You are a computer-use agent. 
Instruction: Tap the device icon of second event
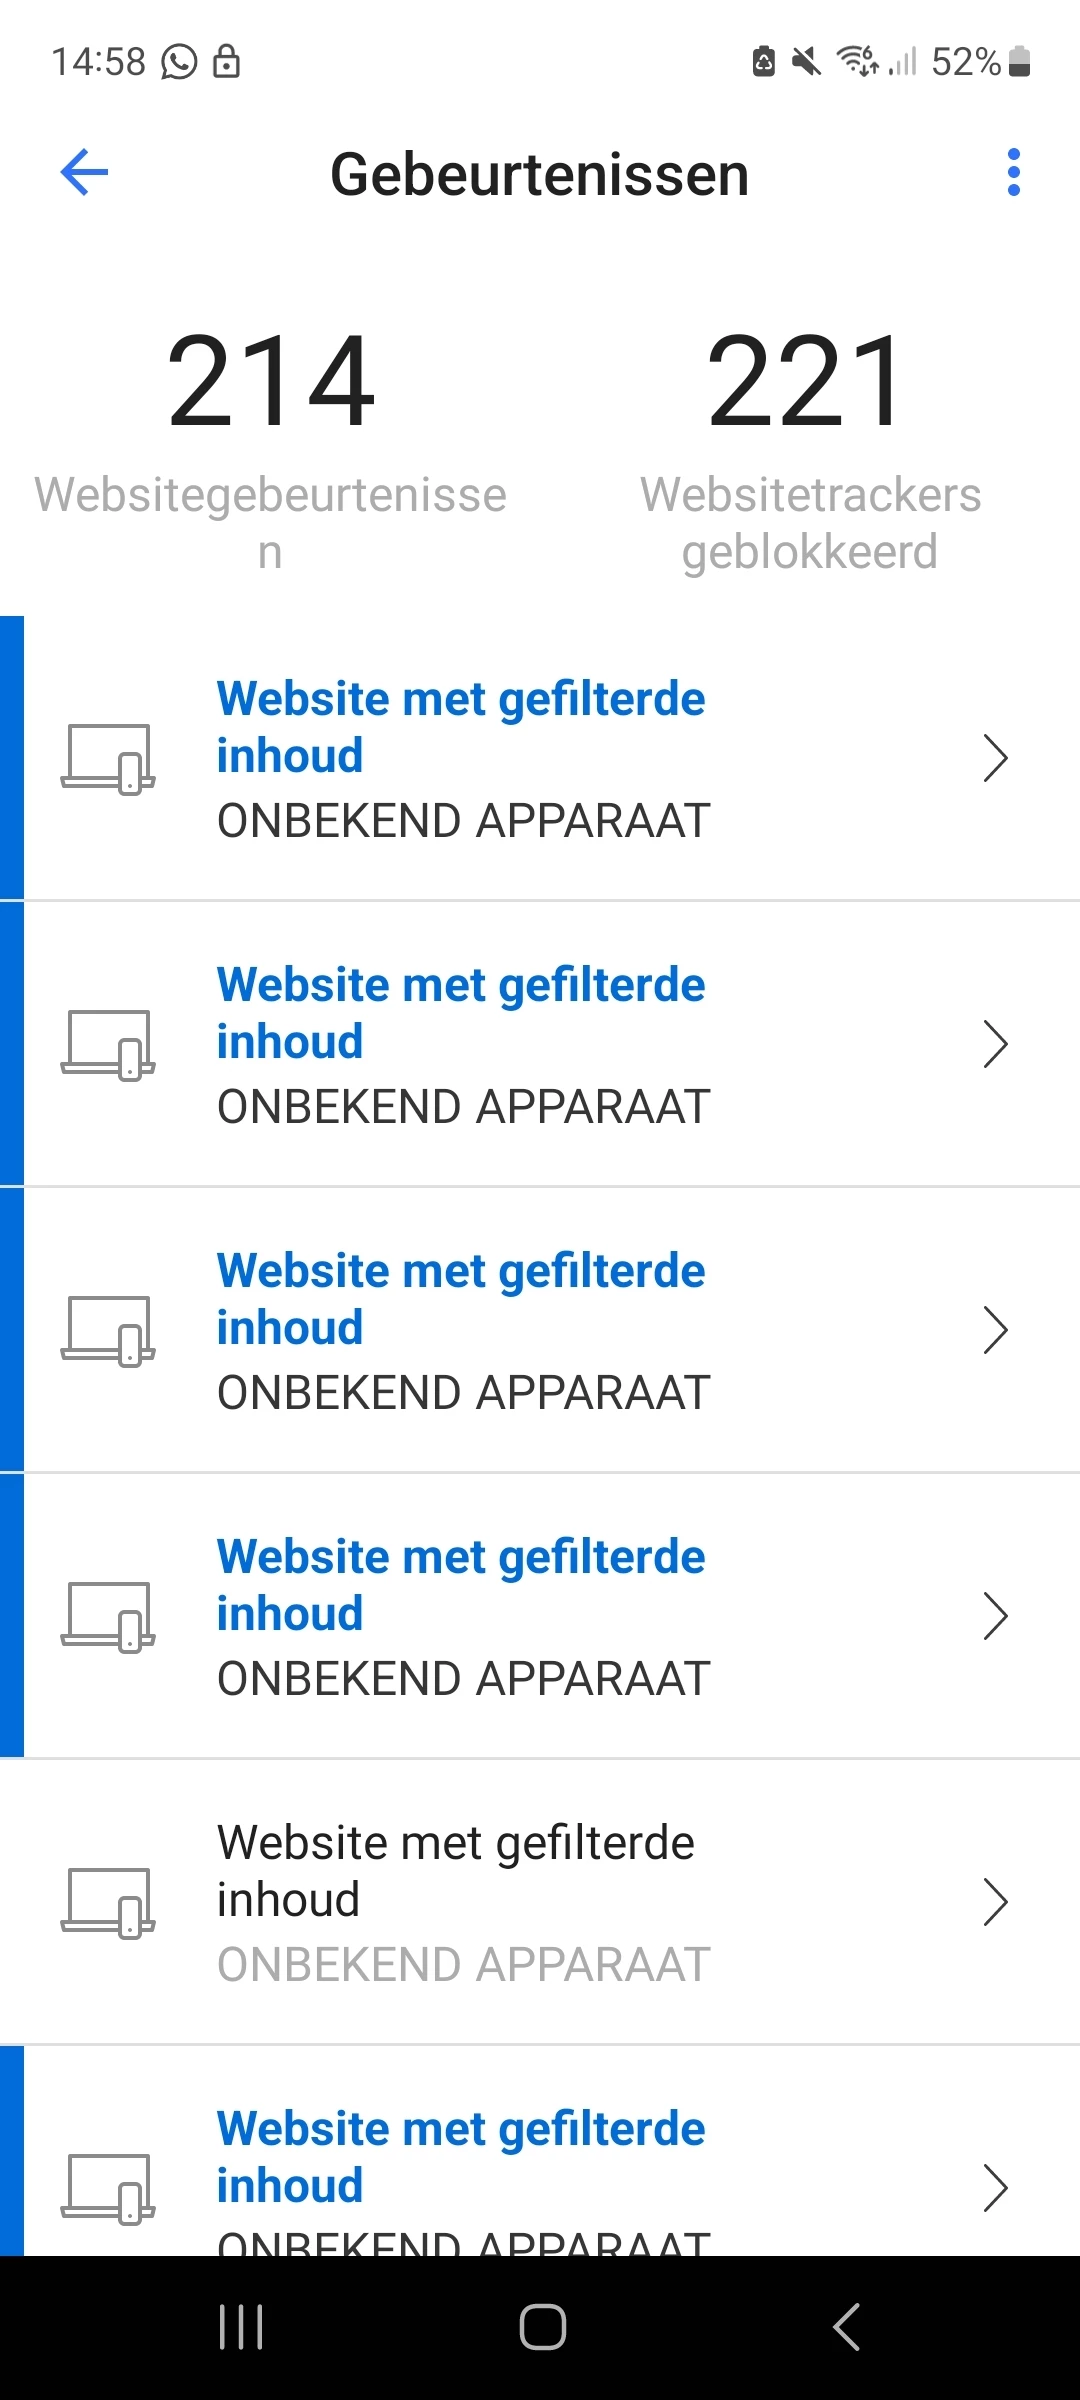point(108,1045)
